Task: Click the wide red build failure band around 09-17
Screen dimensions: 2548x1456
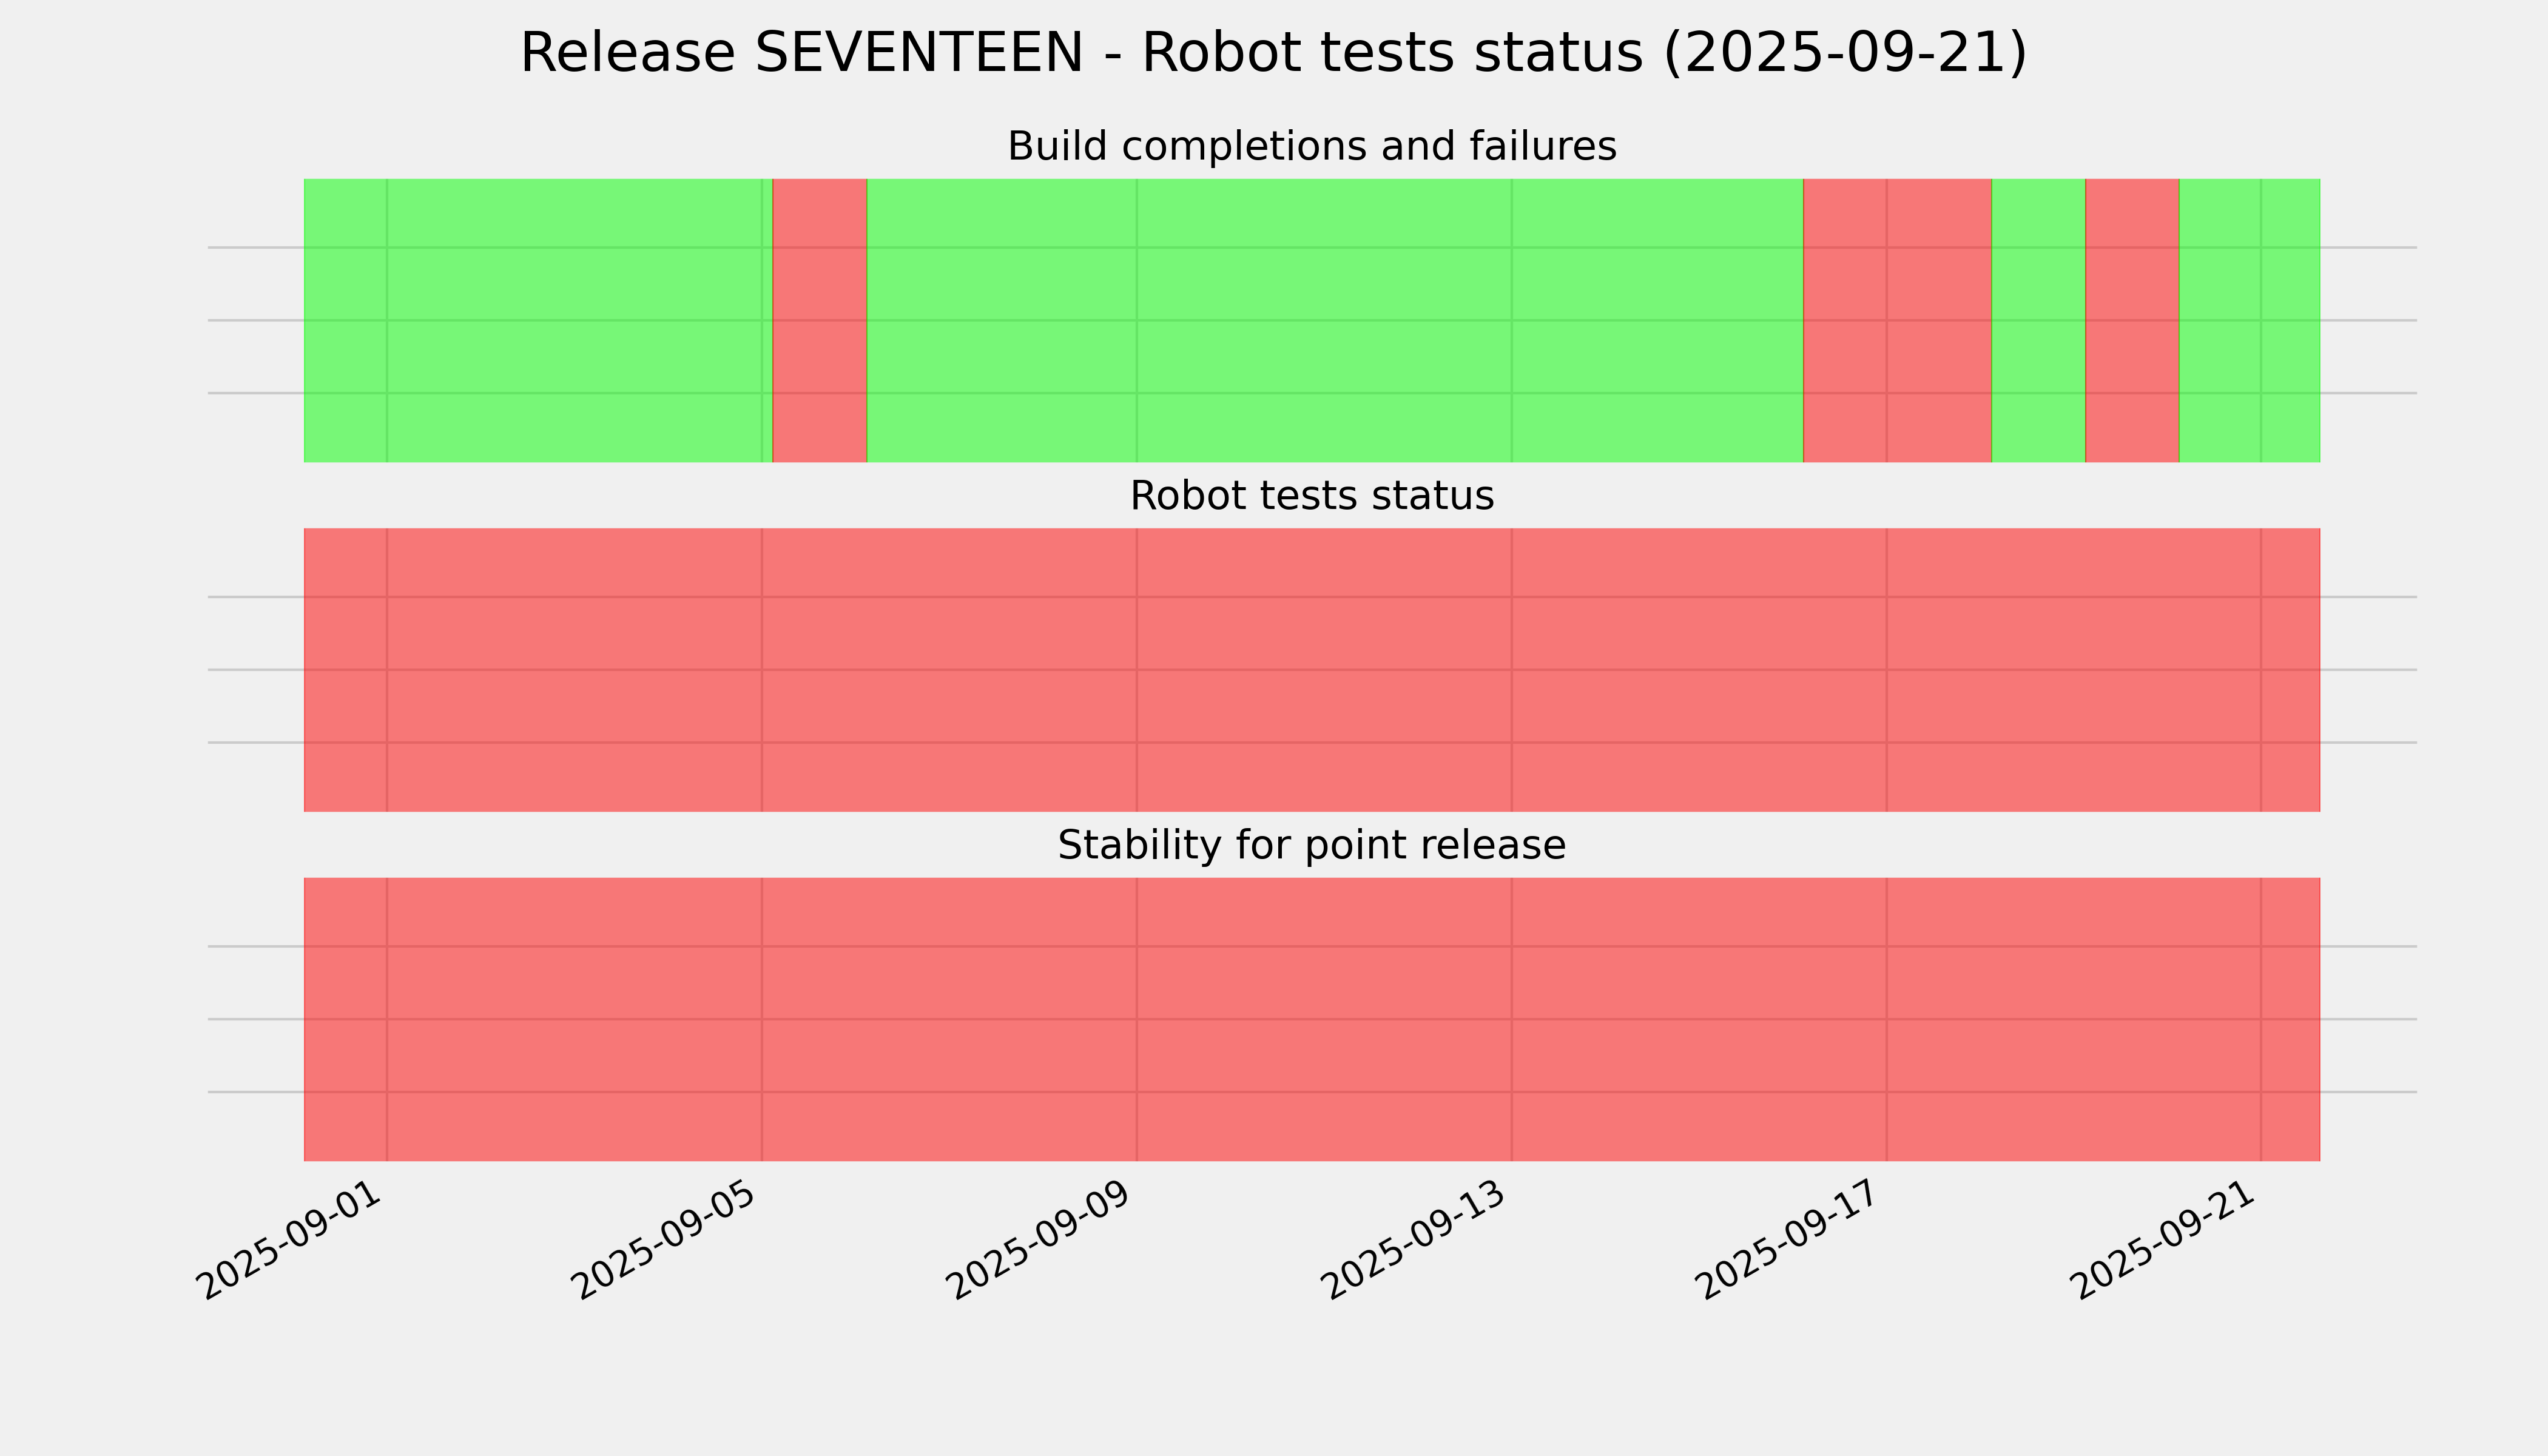Action: pyautogui.click(x=1897, y=320)
